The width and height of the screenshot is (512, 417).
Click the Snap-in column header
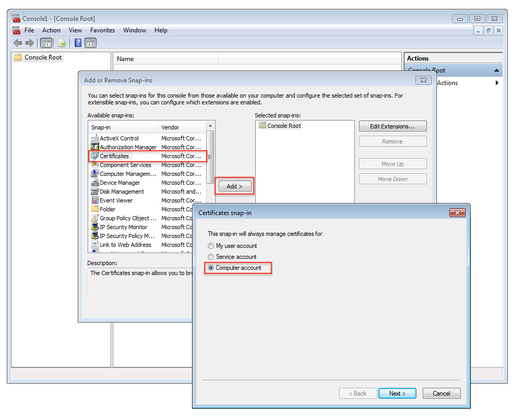click(x=124, y=127)
